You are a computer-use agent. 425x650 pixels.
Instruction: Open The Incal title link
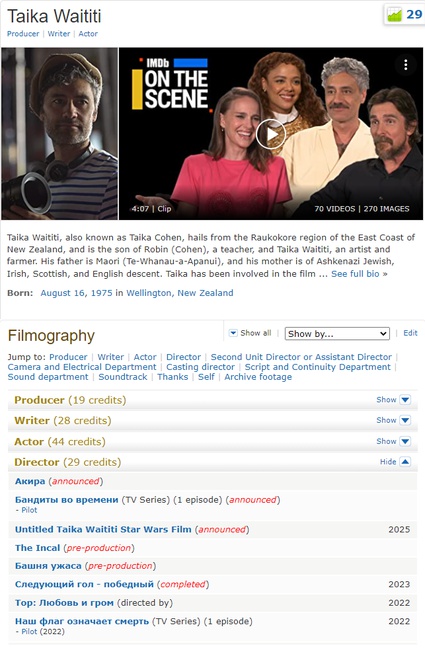37,548
